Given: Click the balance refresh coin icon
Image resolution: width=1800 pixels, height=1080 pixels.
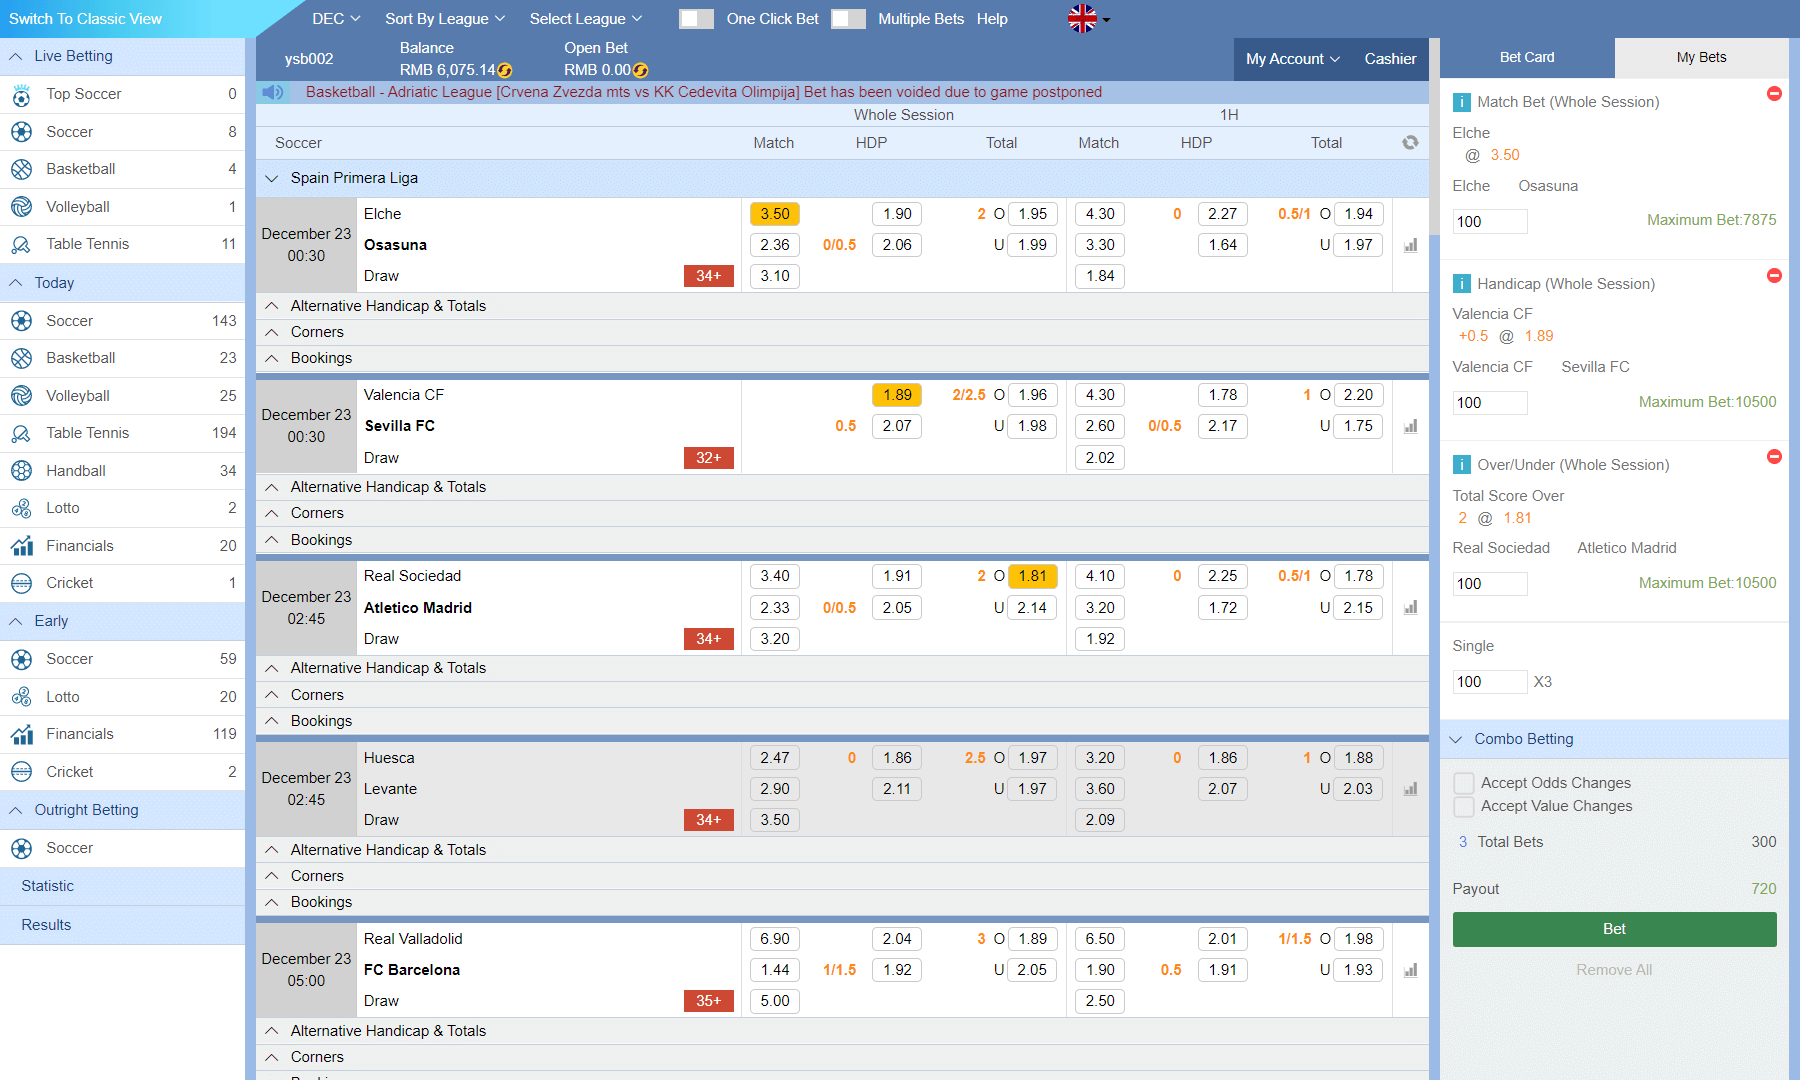Looking at the screenshot, I should pyautogui.click(x=505, y=70).
